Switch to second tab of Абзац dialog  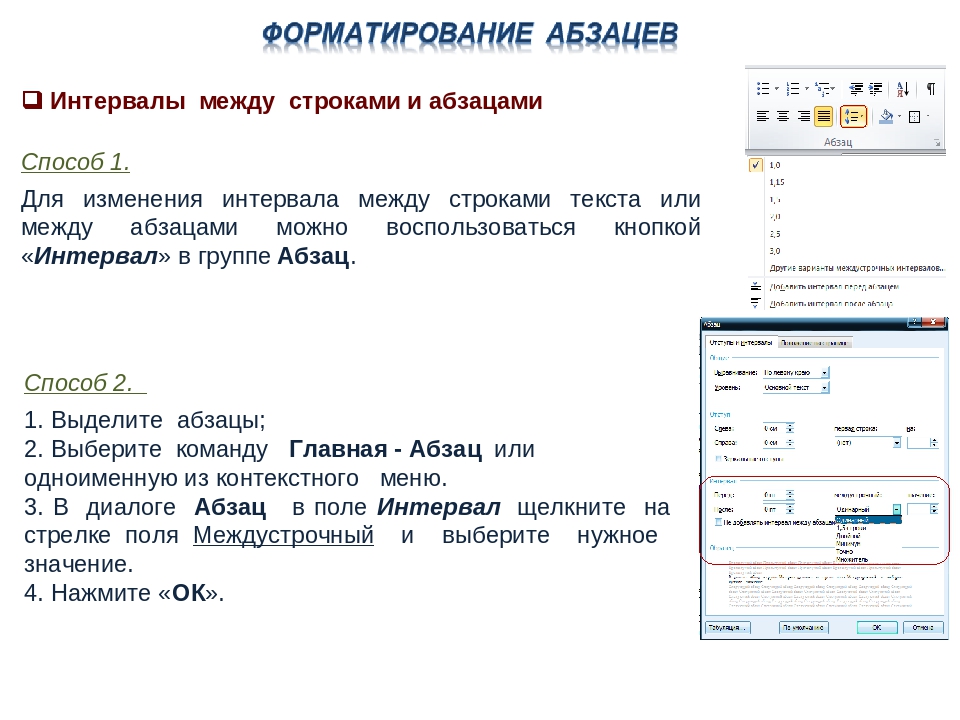coord(814,343)
